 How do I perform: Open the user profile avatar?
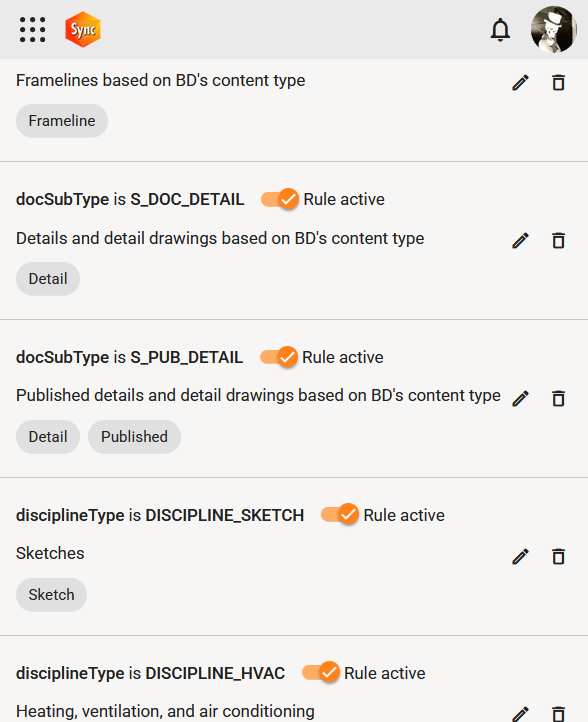[x=553, y=29]
